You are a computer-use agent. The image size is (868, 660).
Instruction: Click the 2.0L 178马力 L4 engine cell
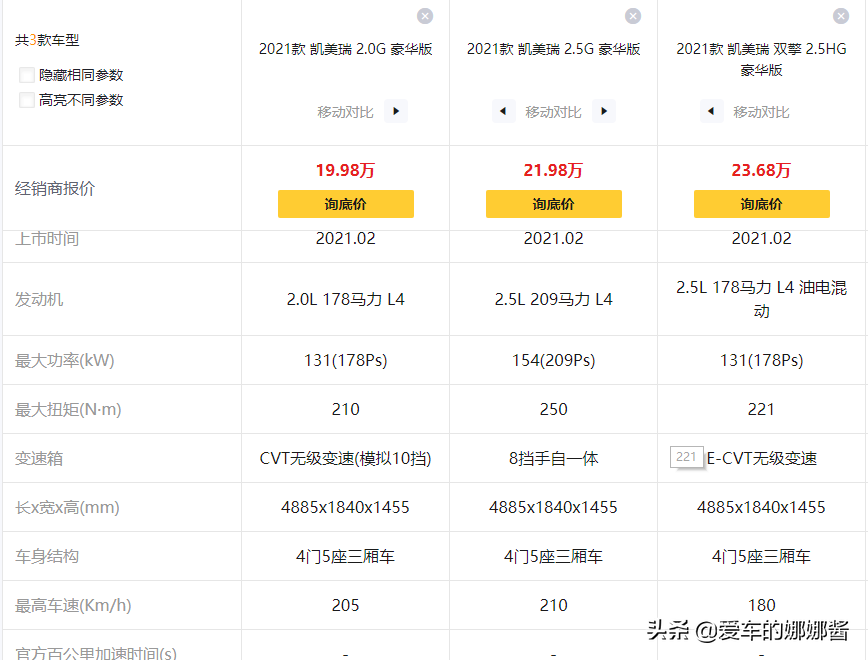(x=345, y=300)
